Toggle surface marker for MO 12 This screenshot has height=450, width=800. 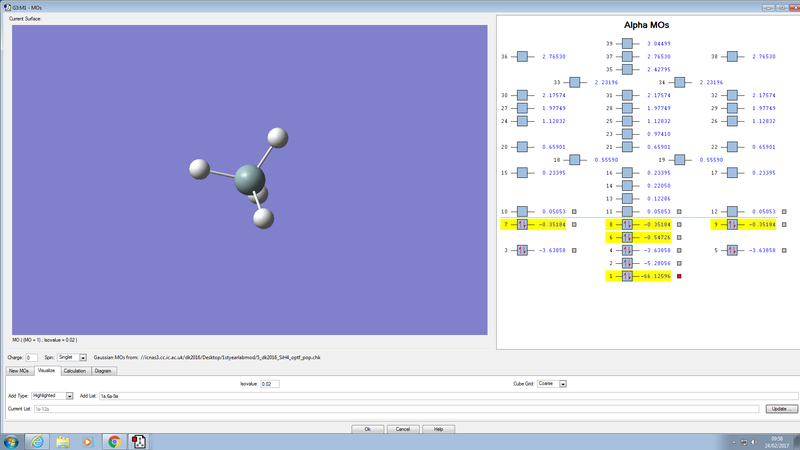pos(784,211)
